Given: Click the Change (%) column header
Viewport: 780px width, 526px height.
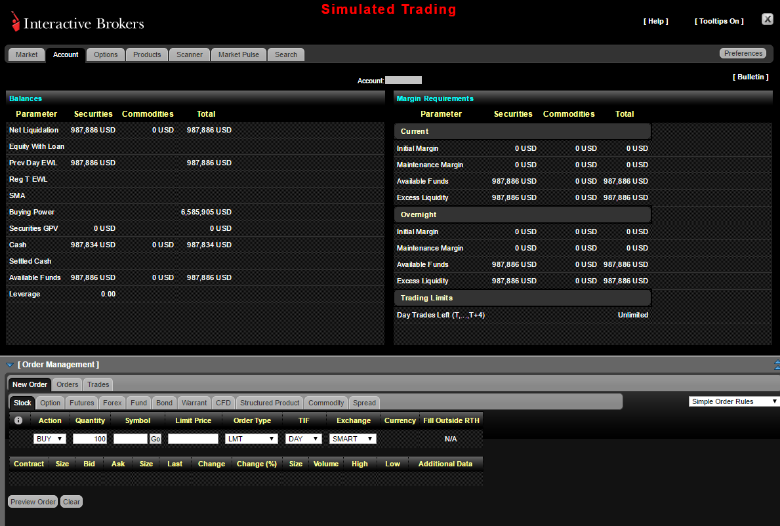Looking at the screenshot, I should (x=257, y=464).
